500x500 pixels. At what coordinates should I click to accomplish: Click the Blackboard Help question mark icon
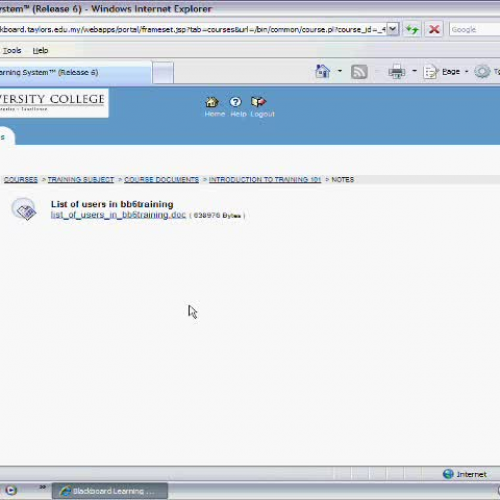click(235, 102)
